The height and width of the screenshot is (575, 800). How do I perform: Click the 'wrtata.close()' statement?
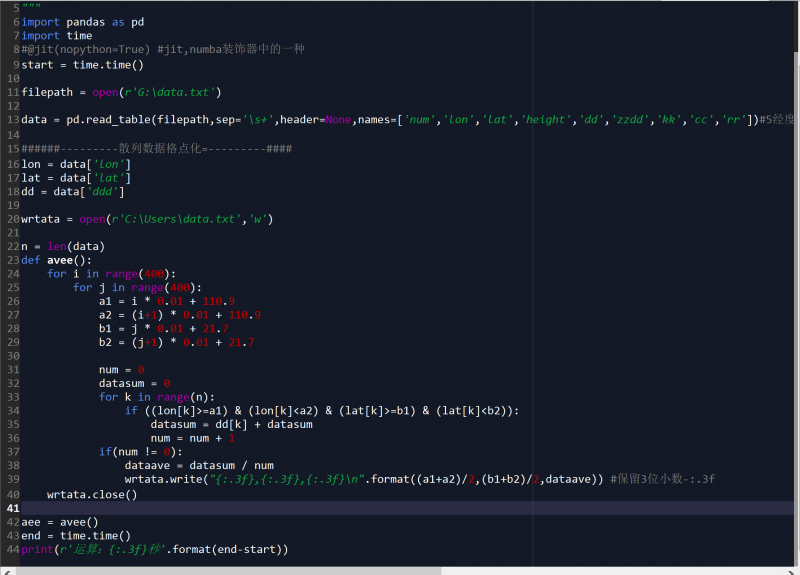[x=91, y=494]
